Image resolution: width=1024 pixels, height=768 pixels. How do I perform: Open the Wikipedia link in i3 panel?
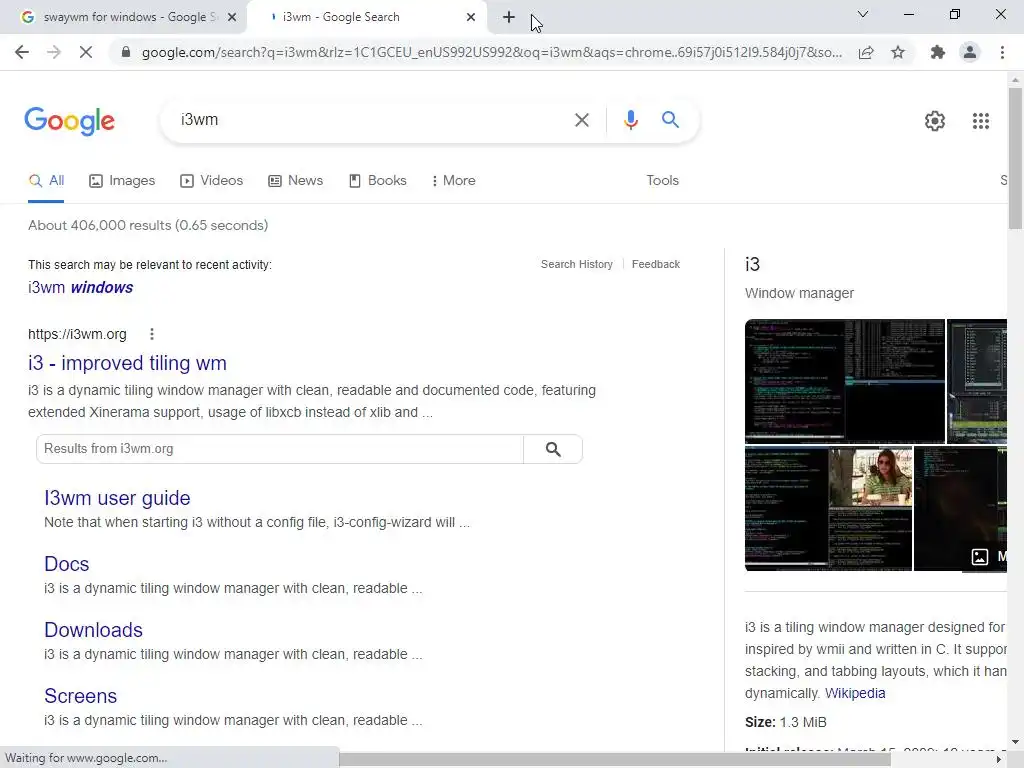(x=855, y=694)
